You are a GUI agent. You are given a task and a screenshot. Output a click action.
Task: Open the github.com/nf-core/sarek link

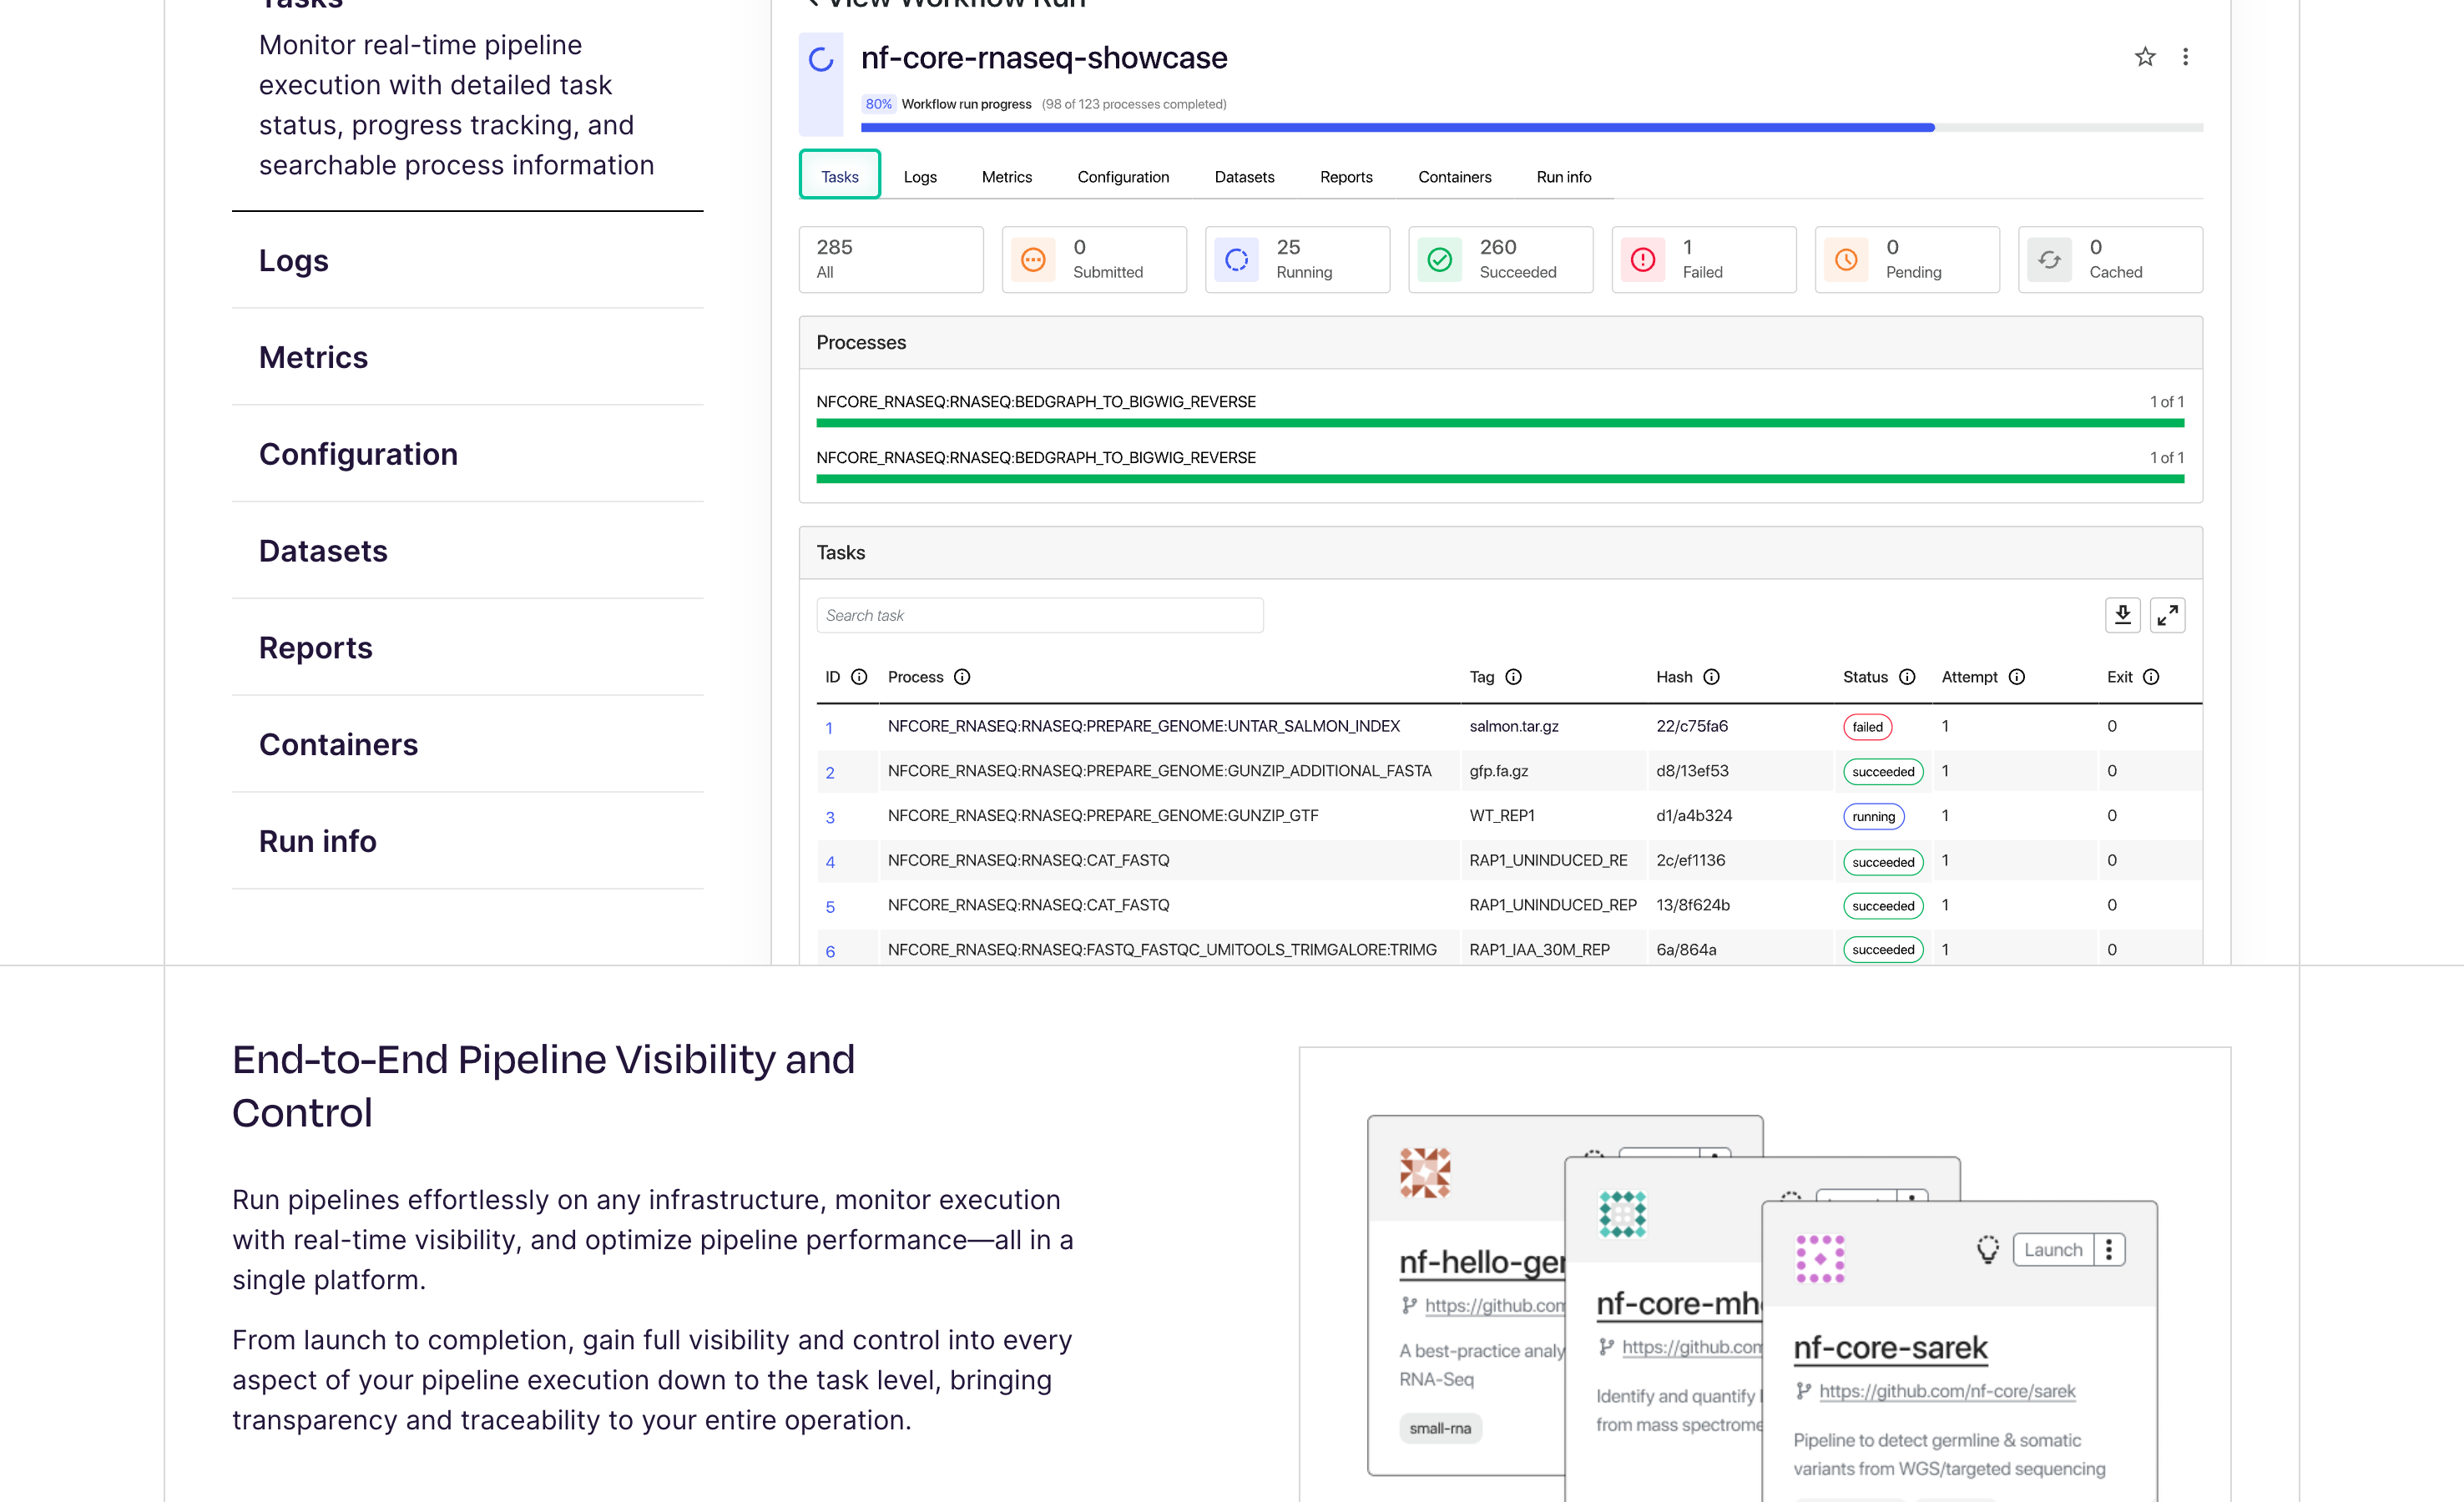click(x=1946, y=1391)
